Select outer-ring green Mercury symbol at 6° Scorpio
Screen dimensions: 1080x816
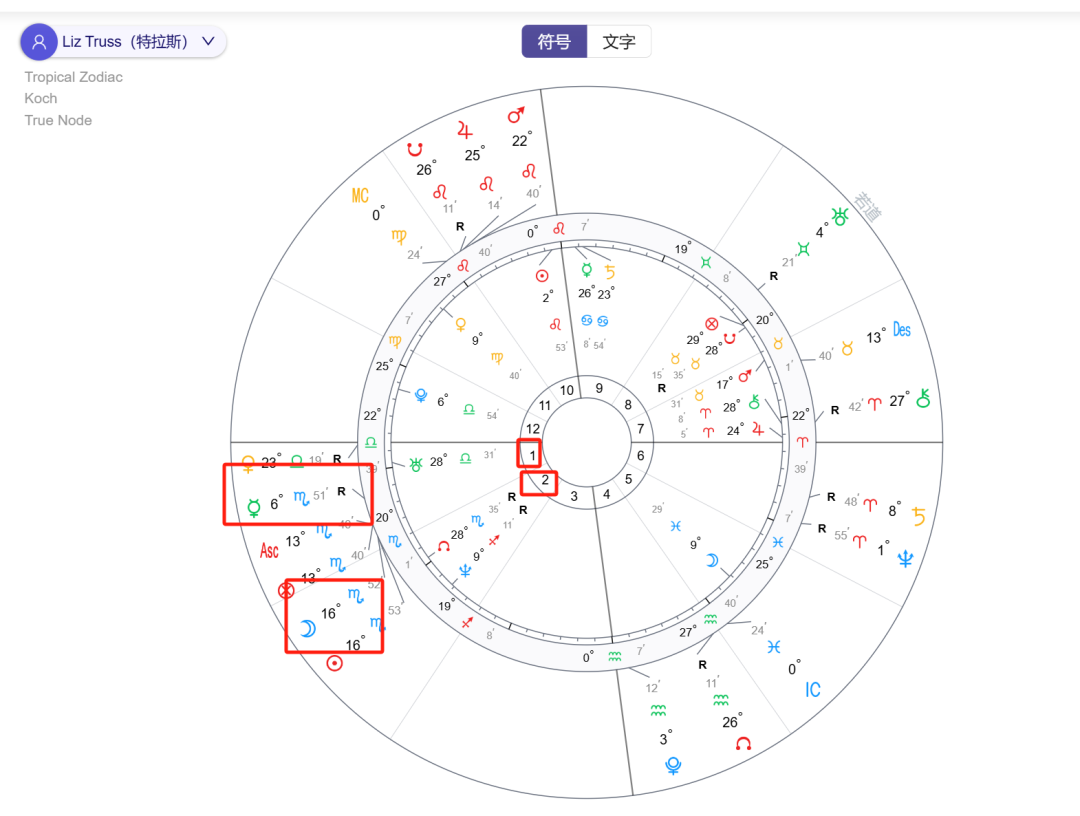(x=253, y=508)
